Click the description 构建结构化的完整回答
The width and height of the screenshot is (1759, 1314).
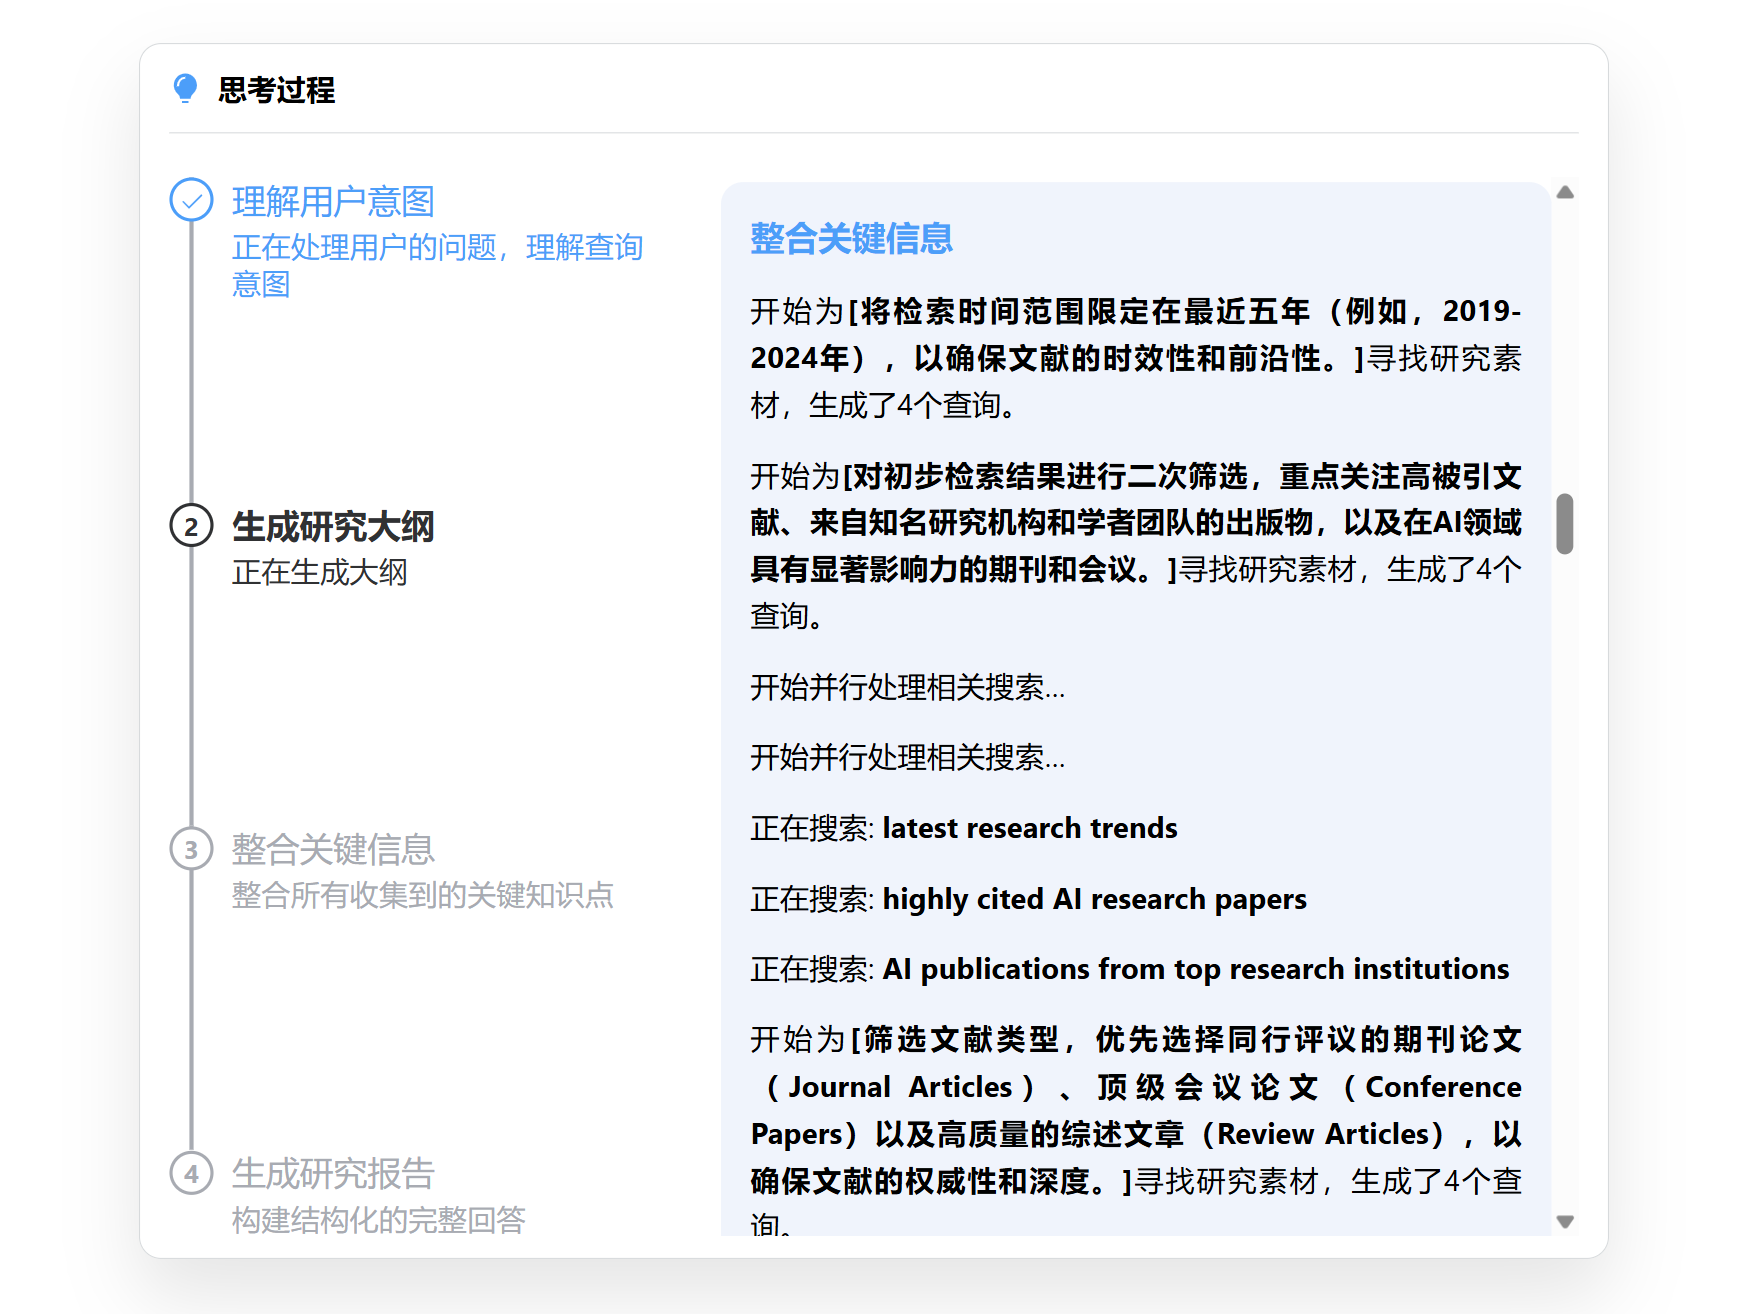click(378, 1220)
